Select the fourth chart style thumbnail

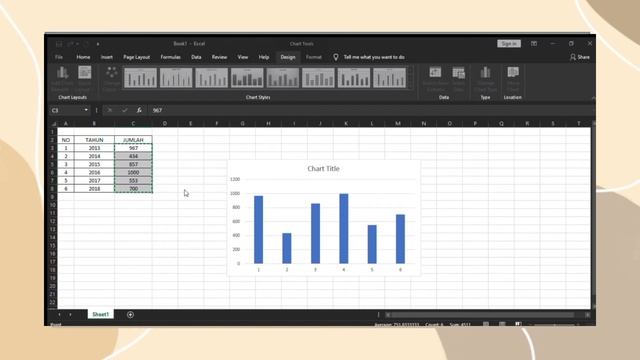click(x=247, y=78)
